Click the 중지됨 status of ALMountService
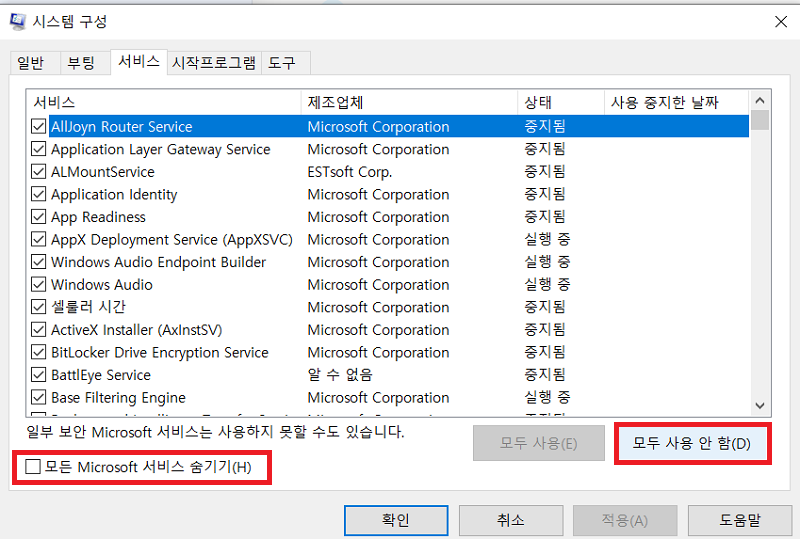The image size is (800, 539). pos(545,171)
